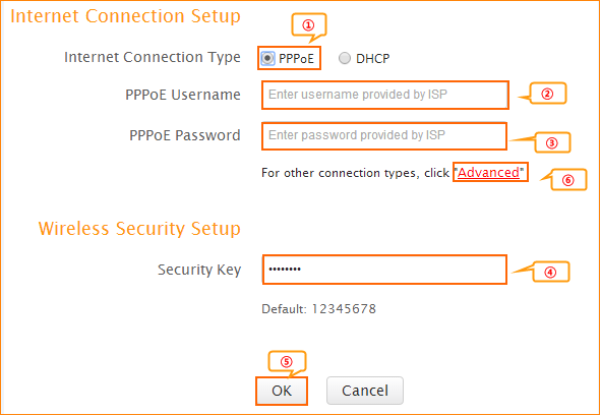This screenshot has height=415, width=600.
Task: Click the Security Key input field
Action: coord(385,270)
